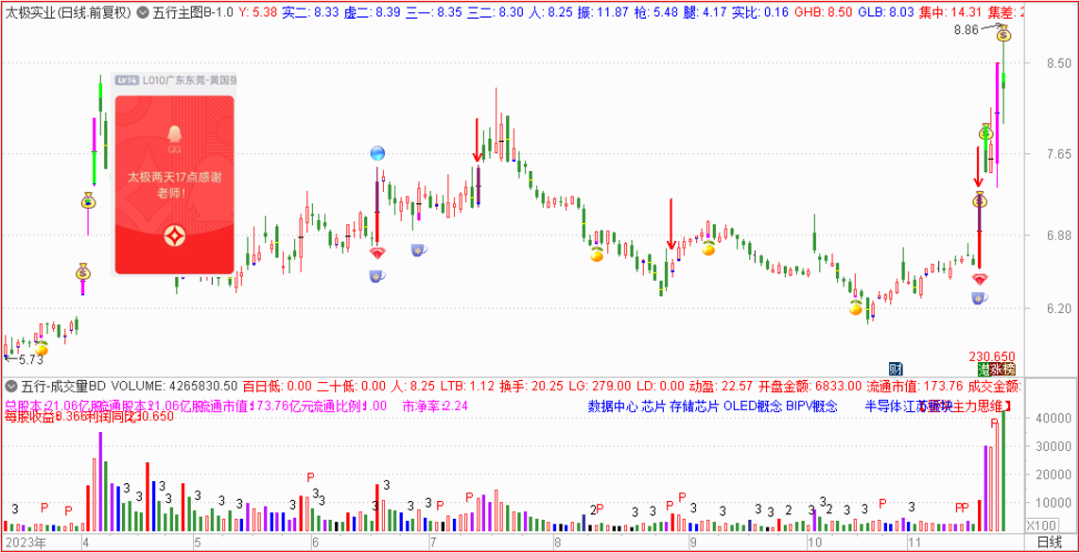Viewport: 1080px width, 553px height.
Task: Click the 财 finance icon below chart
Action: tap(895, 368)
